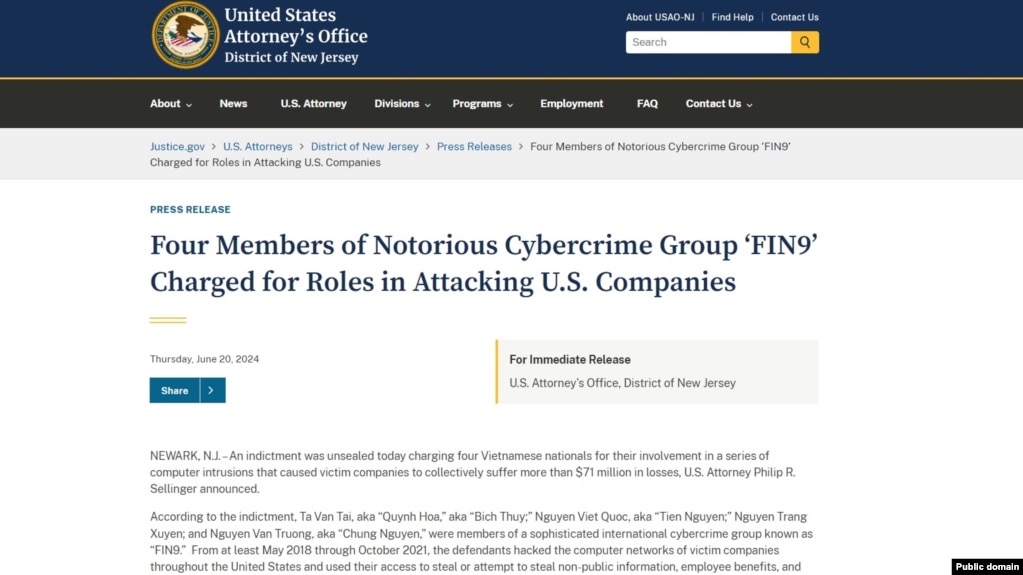Follow the Justice.gov breadcrumb link
This screenshot has width=1023, height=575.
click(177, 147)
